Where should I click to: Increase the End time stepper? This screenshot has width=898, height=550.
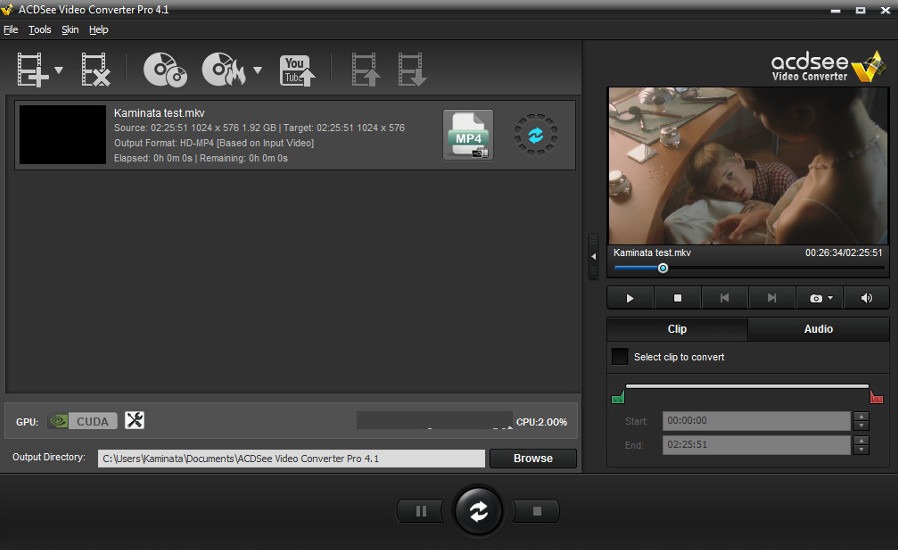[x=861, y=441]
